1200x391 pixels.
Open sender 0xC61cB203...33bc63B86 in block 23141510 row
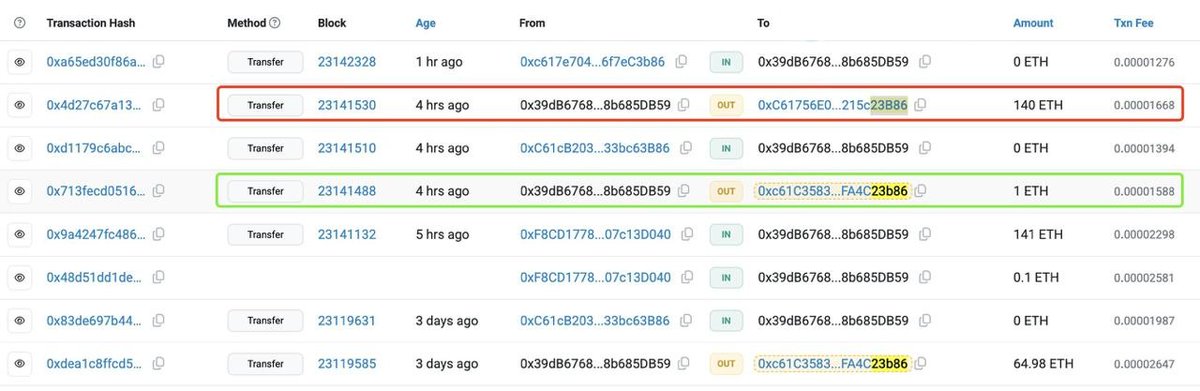click(595, 148)
